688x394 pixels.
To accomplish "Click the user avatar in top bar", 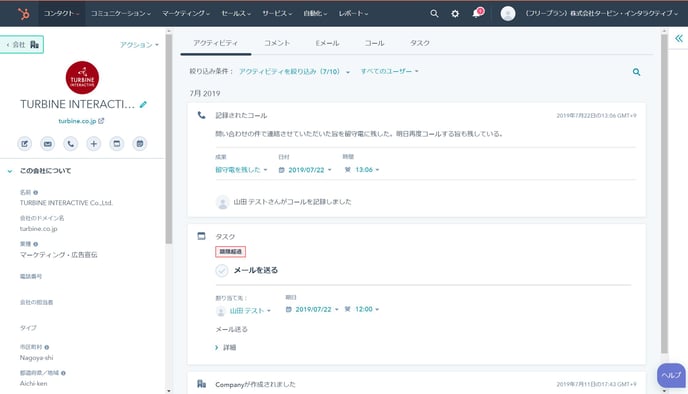I will pyautogui.click(x=508, y=14).
